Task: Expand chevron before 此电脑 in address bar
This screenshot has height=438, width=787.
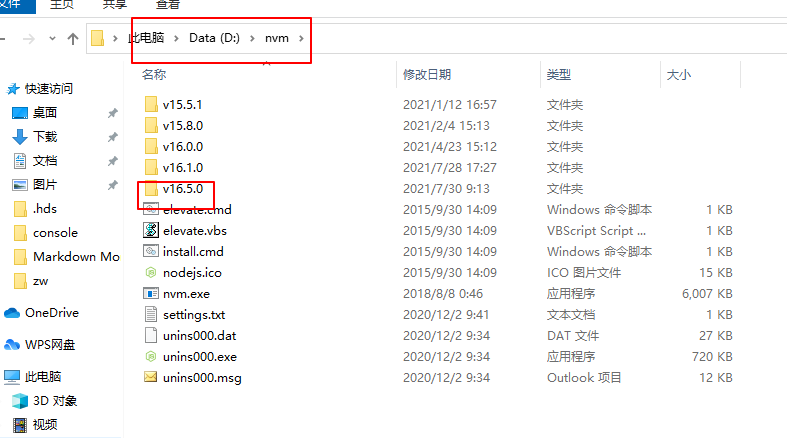Action: pyautogui.click(x=115, y=38)
